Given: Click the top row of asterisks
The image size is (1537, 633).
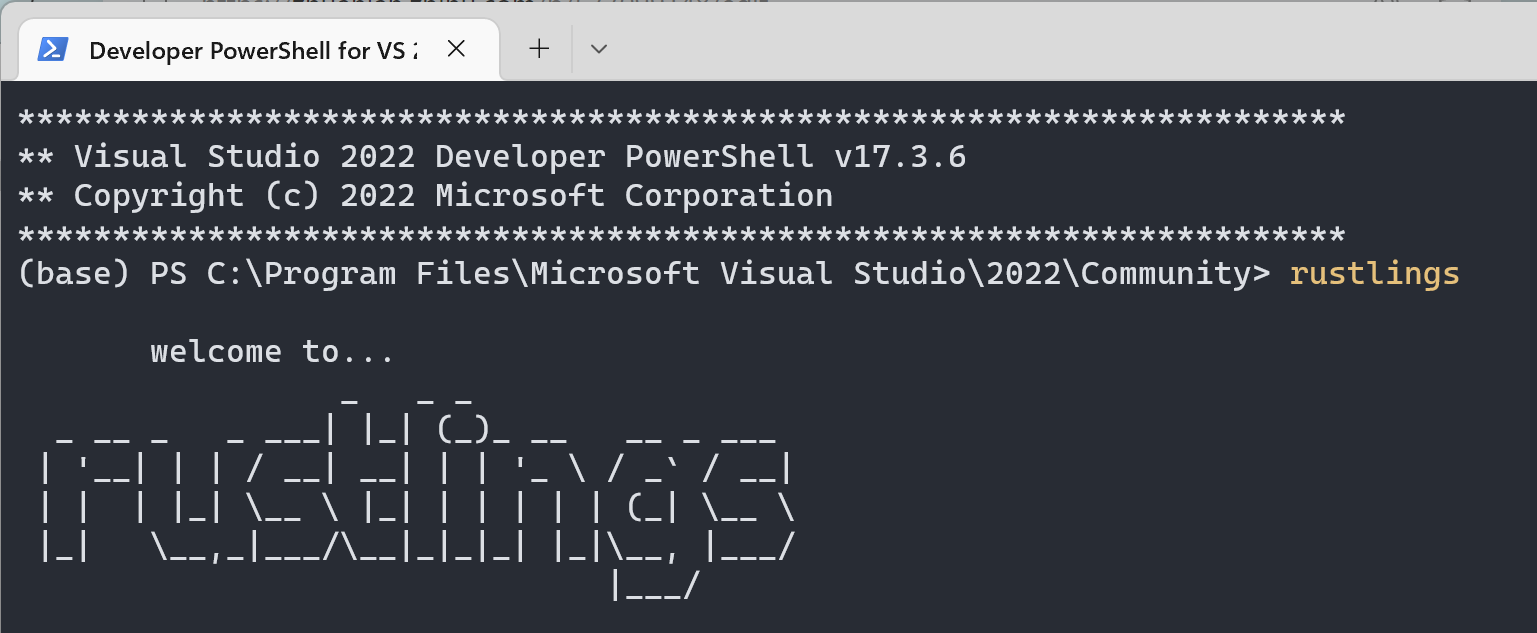Looking at the screenshot, I should pyautogui.click(x=680, y=119).
